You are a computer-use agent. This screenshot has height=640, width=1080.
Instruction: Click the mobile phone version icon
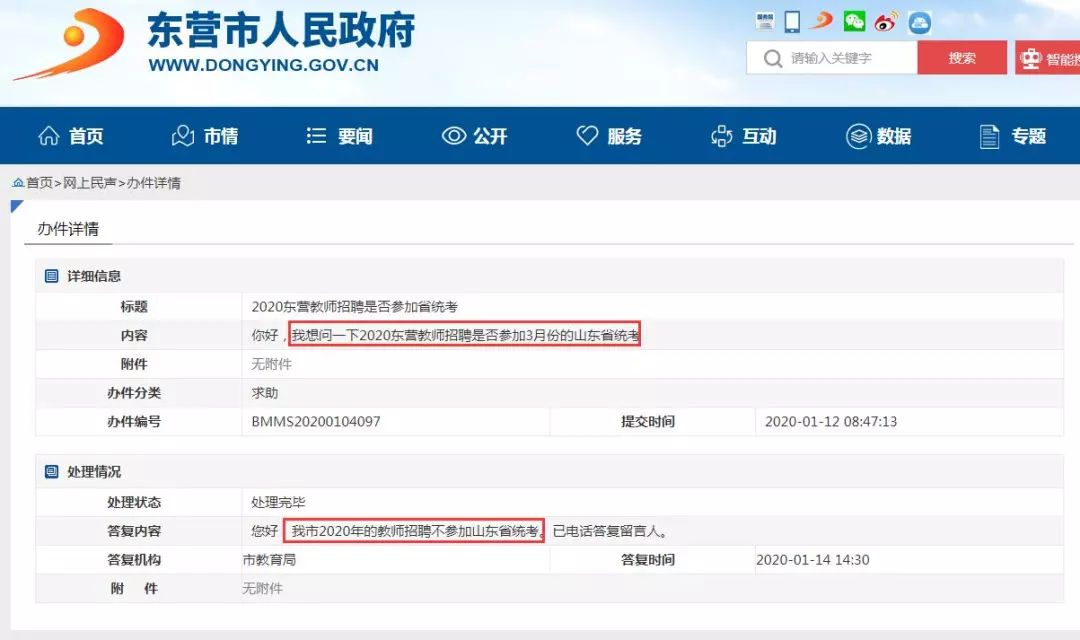point(792,21)
